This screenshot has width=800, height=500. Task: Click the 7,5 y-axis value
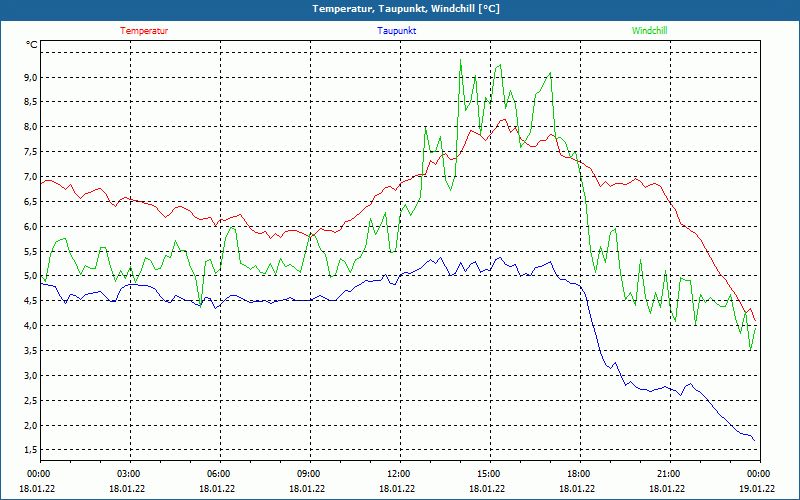click(31, 152)
